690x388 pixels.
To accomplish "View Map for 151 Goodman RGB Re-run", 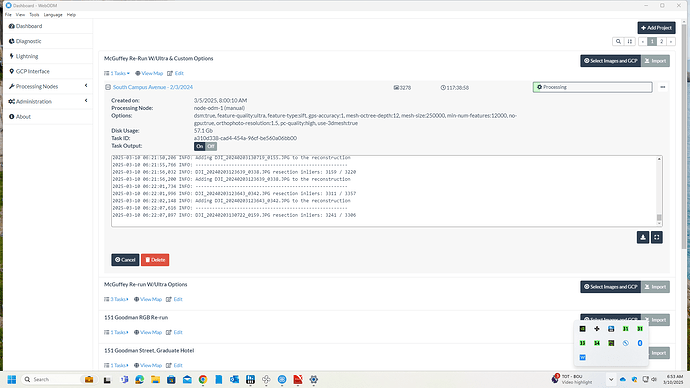I will (148, 332).
